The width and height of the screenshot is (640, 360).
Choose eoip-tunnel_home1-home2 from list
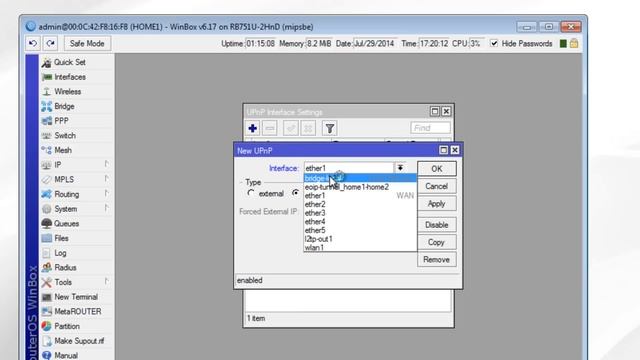click(360, 187)
